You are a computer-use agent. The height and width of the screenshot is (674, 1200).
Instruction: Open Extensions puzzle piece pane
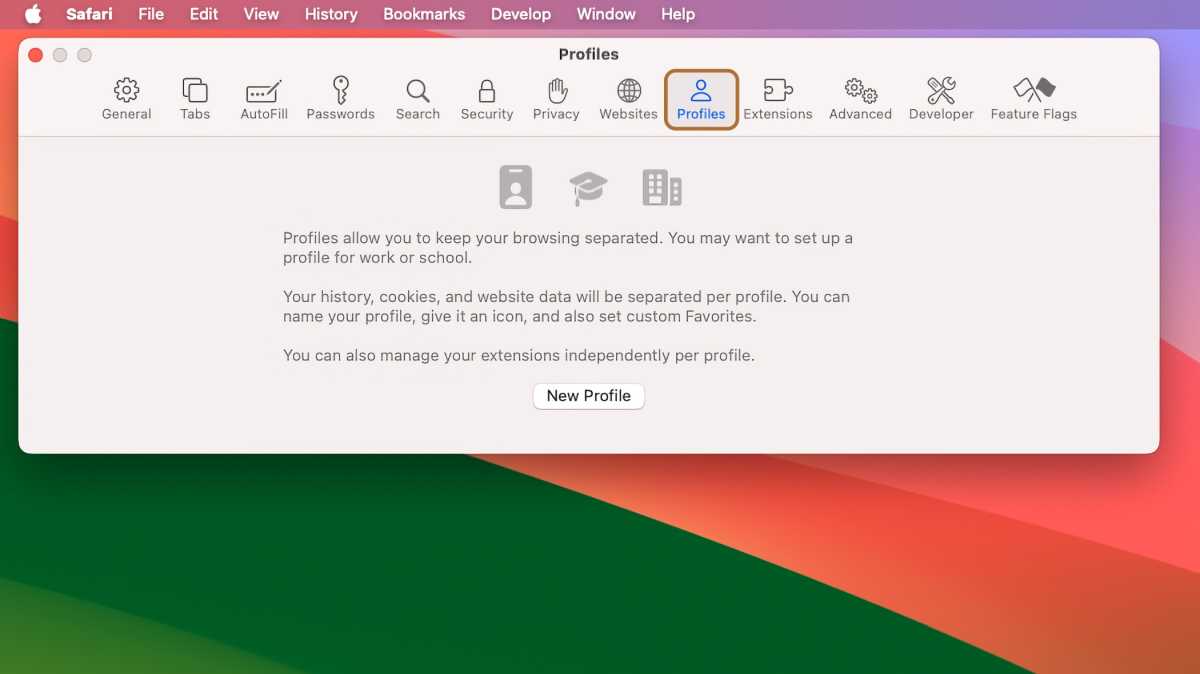[778, 99]
